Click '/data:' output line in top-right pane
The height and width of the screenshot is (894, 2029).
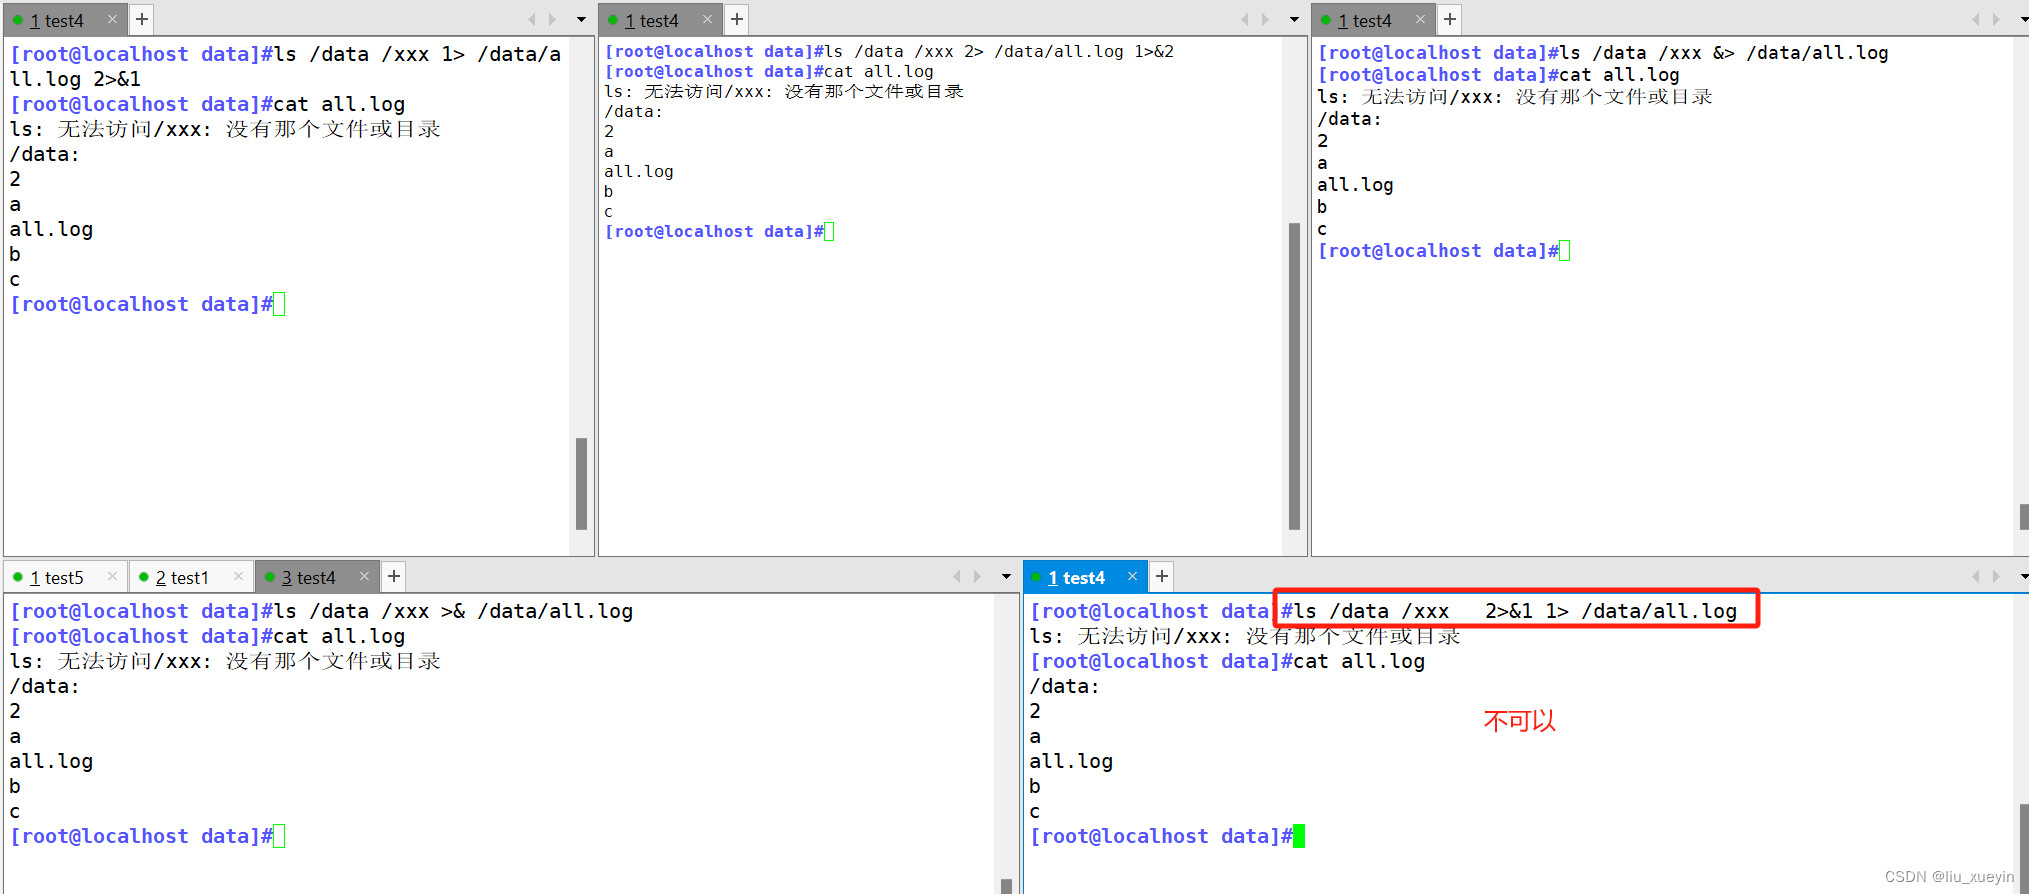(1350, 119)
